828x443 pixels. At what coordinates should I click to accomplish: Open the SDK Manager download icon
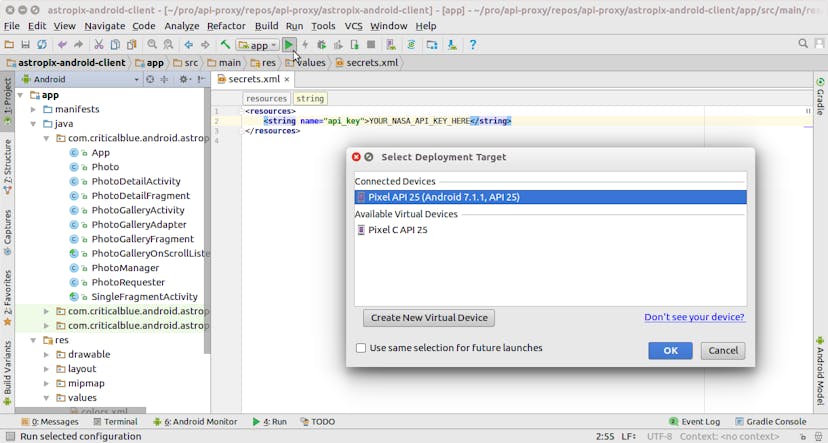click(452, 45)
